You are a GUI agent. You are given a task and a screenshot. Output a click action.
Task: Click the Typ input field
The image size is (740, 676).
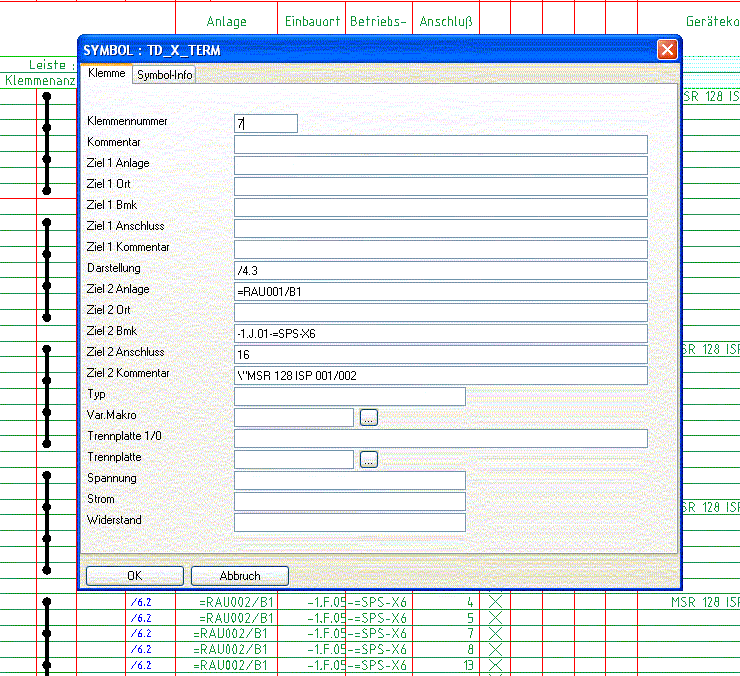click(350, 397)
